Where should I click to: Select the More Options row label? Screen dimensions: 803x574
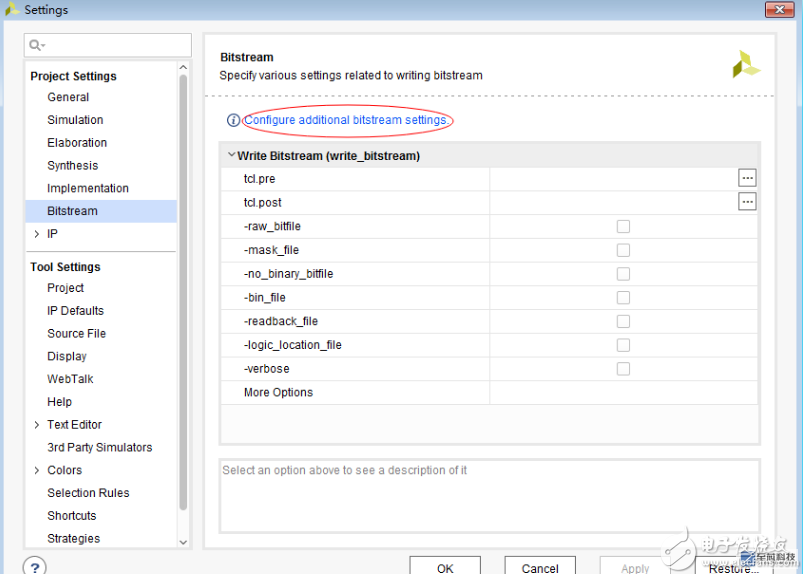click(278, 392)
